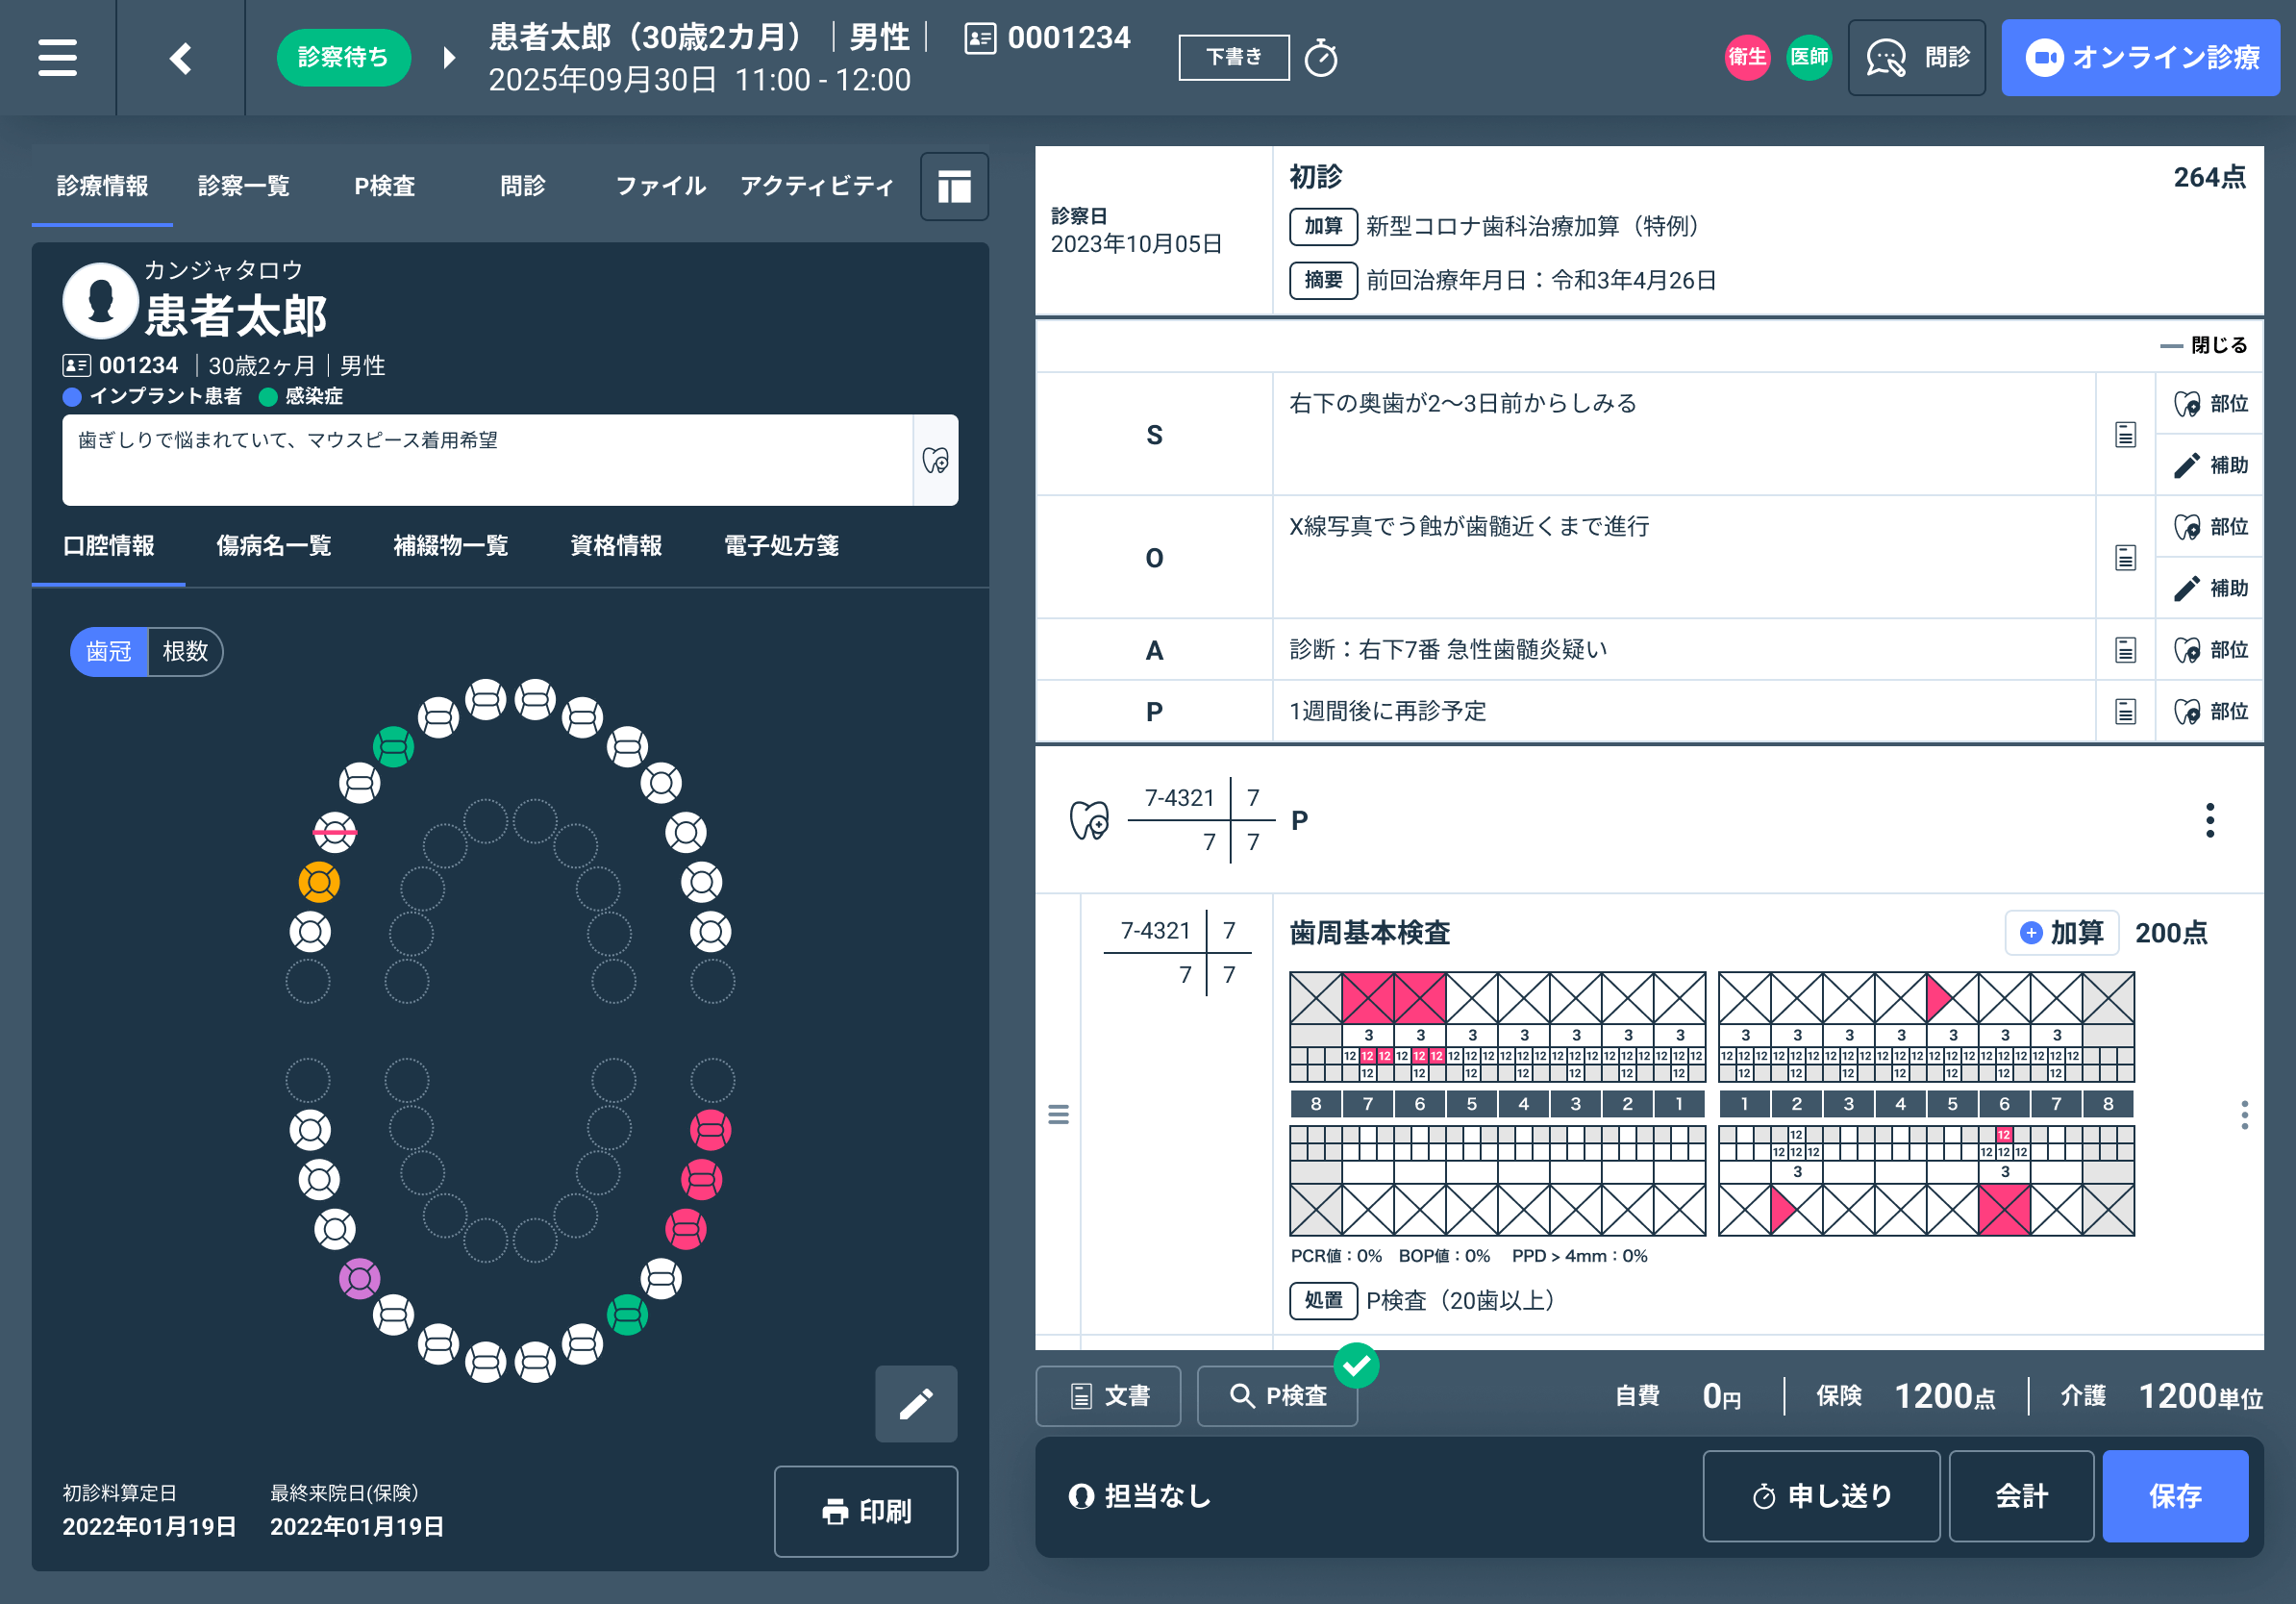
Task: Toggle the 下書き draft status badge
Action: pyautogui.click(x=1233, y=57)
